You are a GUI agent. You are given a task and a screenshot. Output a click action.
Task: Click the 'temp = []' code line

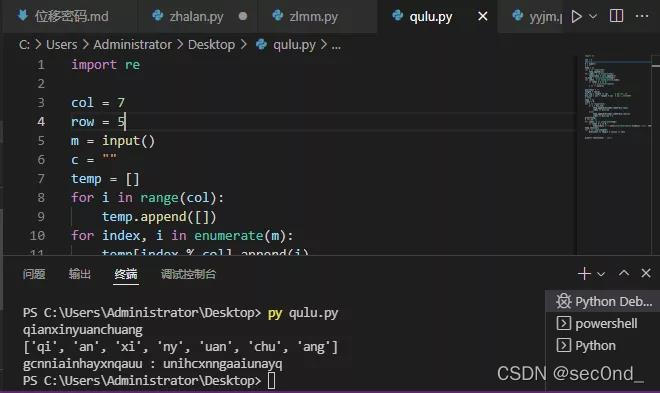105,179
